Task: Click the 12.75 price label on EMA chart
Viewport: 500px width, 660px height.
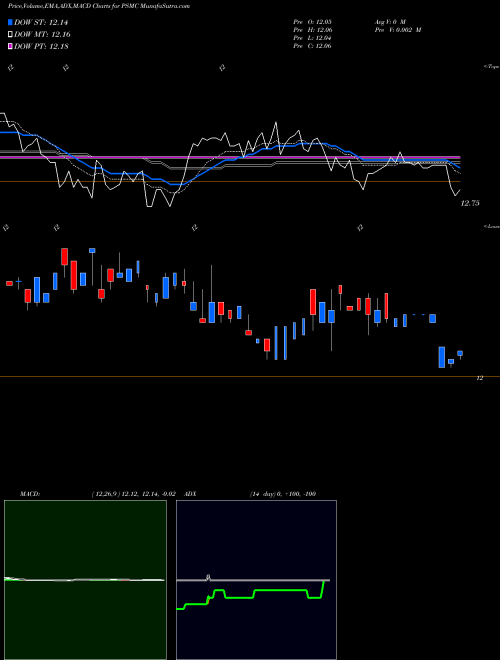Action: [470, 203]
